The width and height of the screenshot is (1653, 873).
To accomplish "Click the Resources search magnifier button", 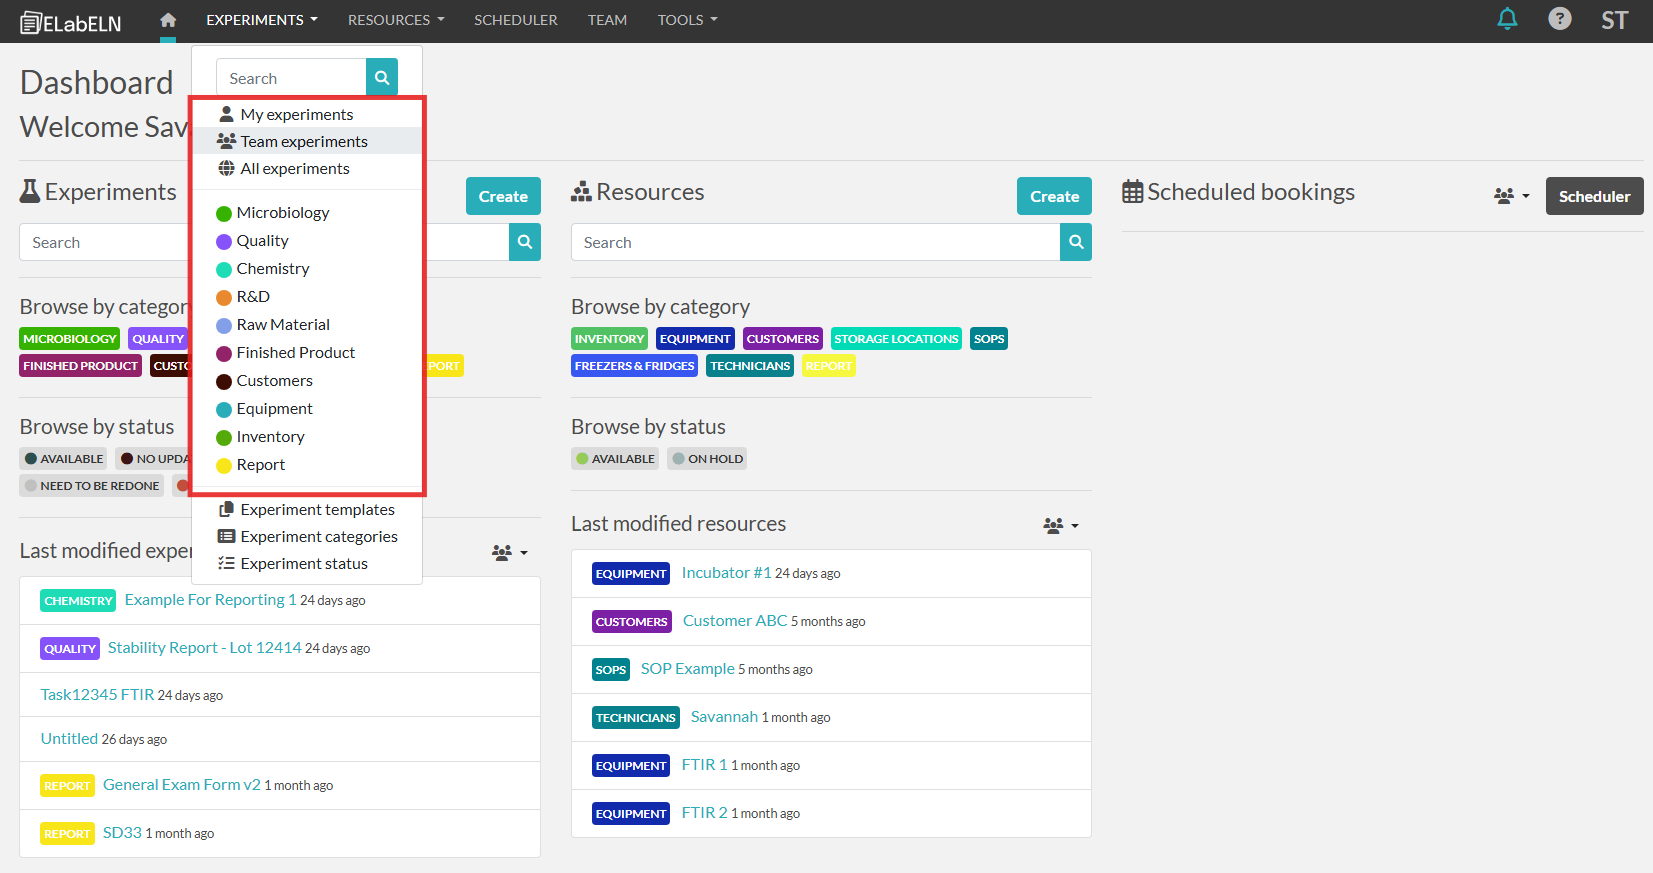I will [x=1076, y=242].
